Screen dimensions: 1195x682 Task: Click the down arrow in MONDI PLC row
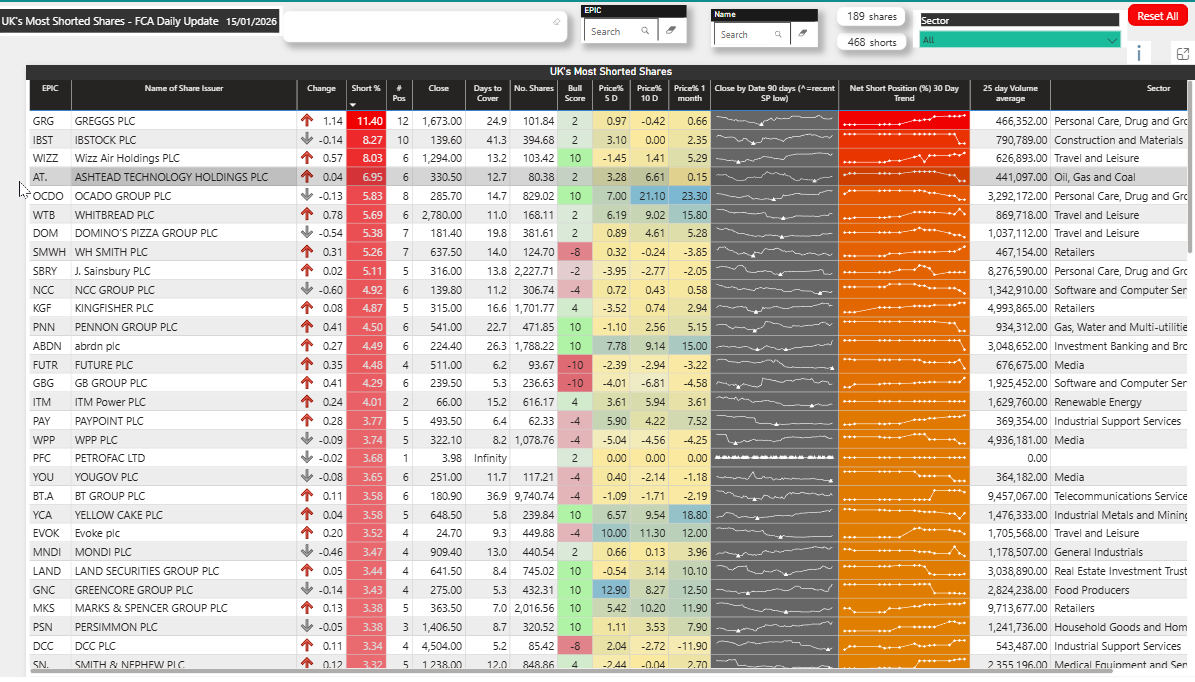307,552
